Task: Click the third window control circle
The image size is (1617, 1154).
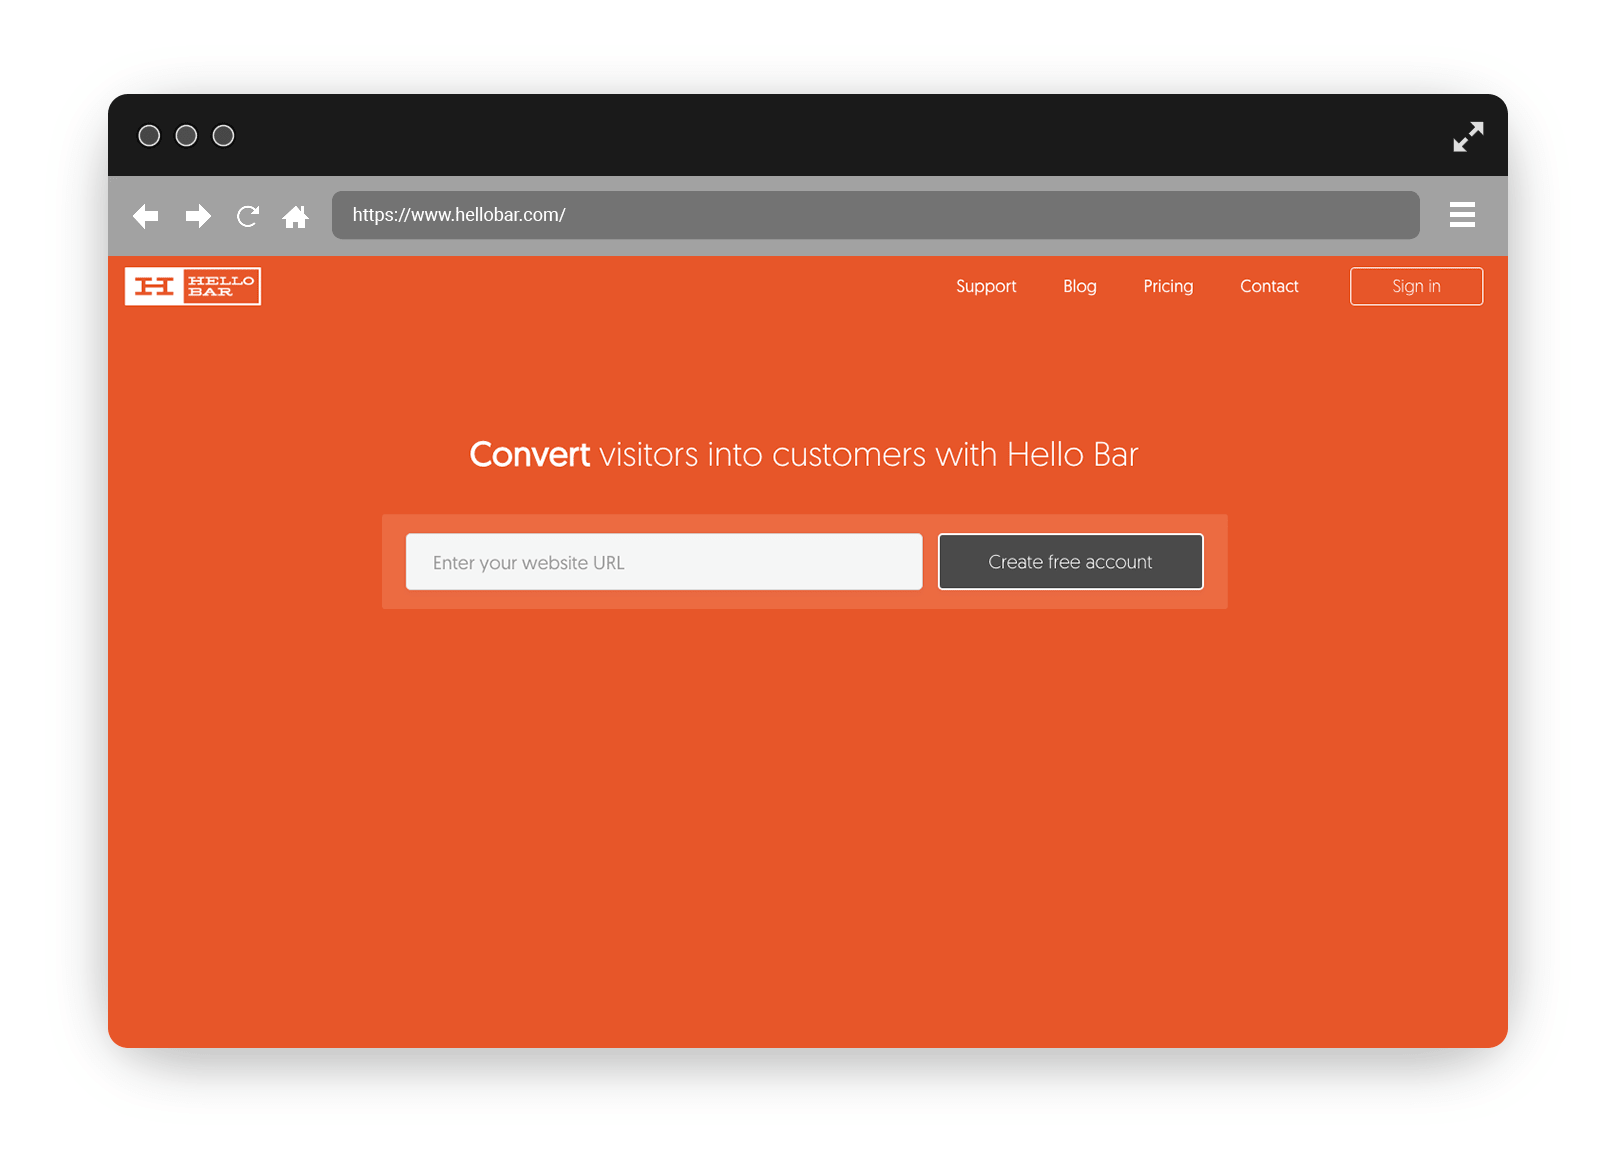Action: [224, 136]
